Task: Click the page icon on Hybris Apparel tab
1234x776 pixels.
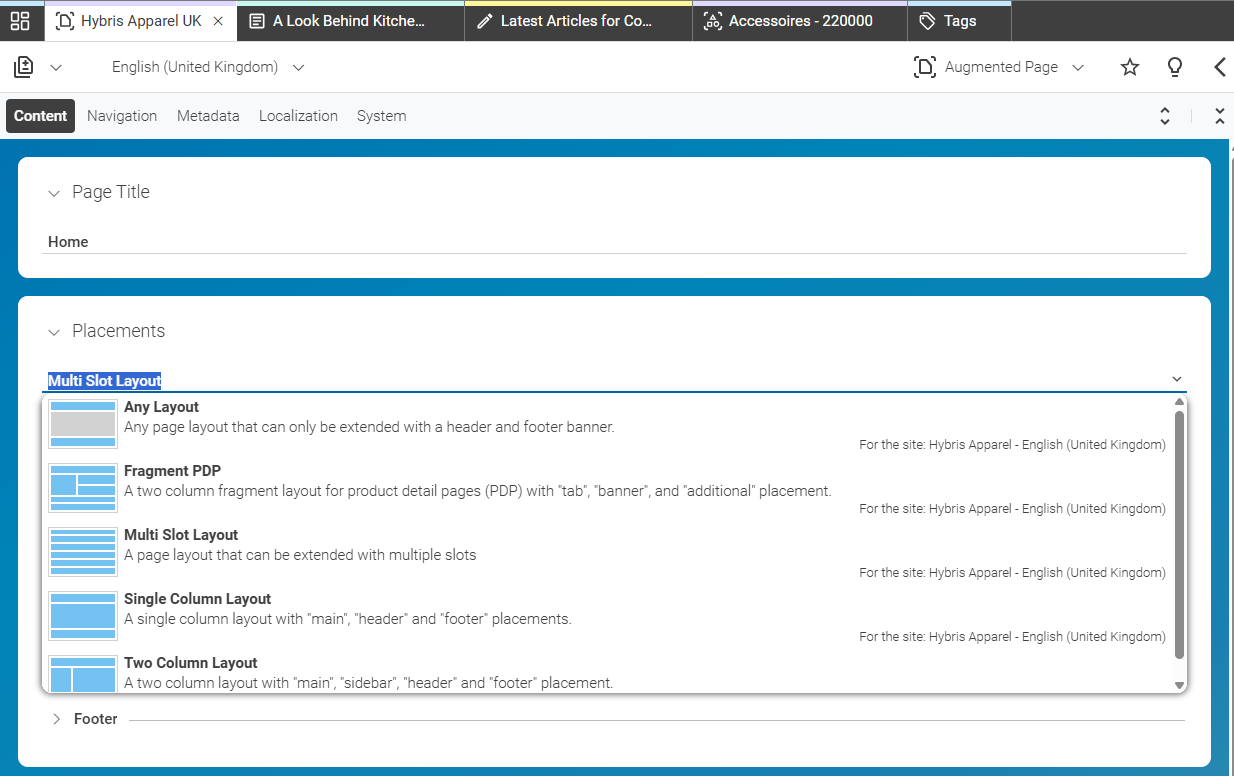Action: pyautogui.click(x=65, y=21)
